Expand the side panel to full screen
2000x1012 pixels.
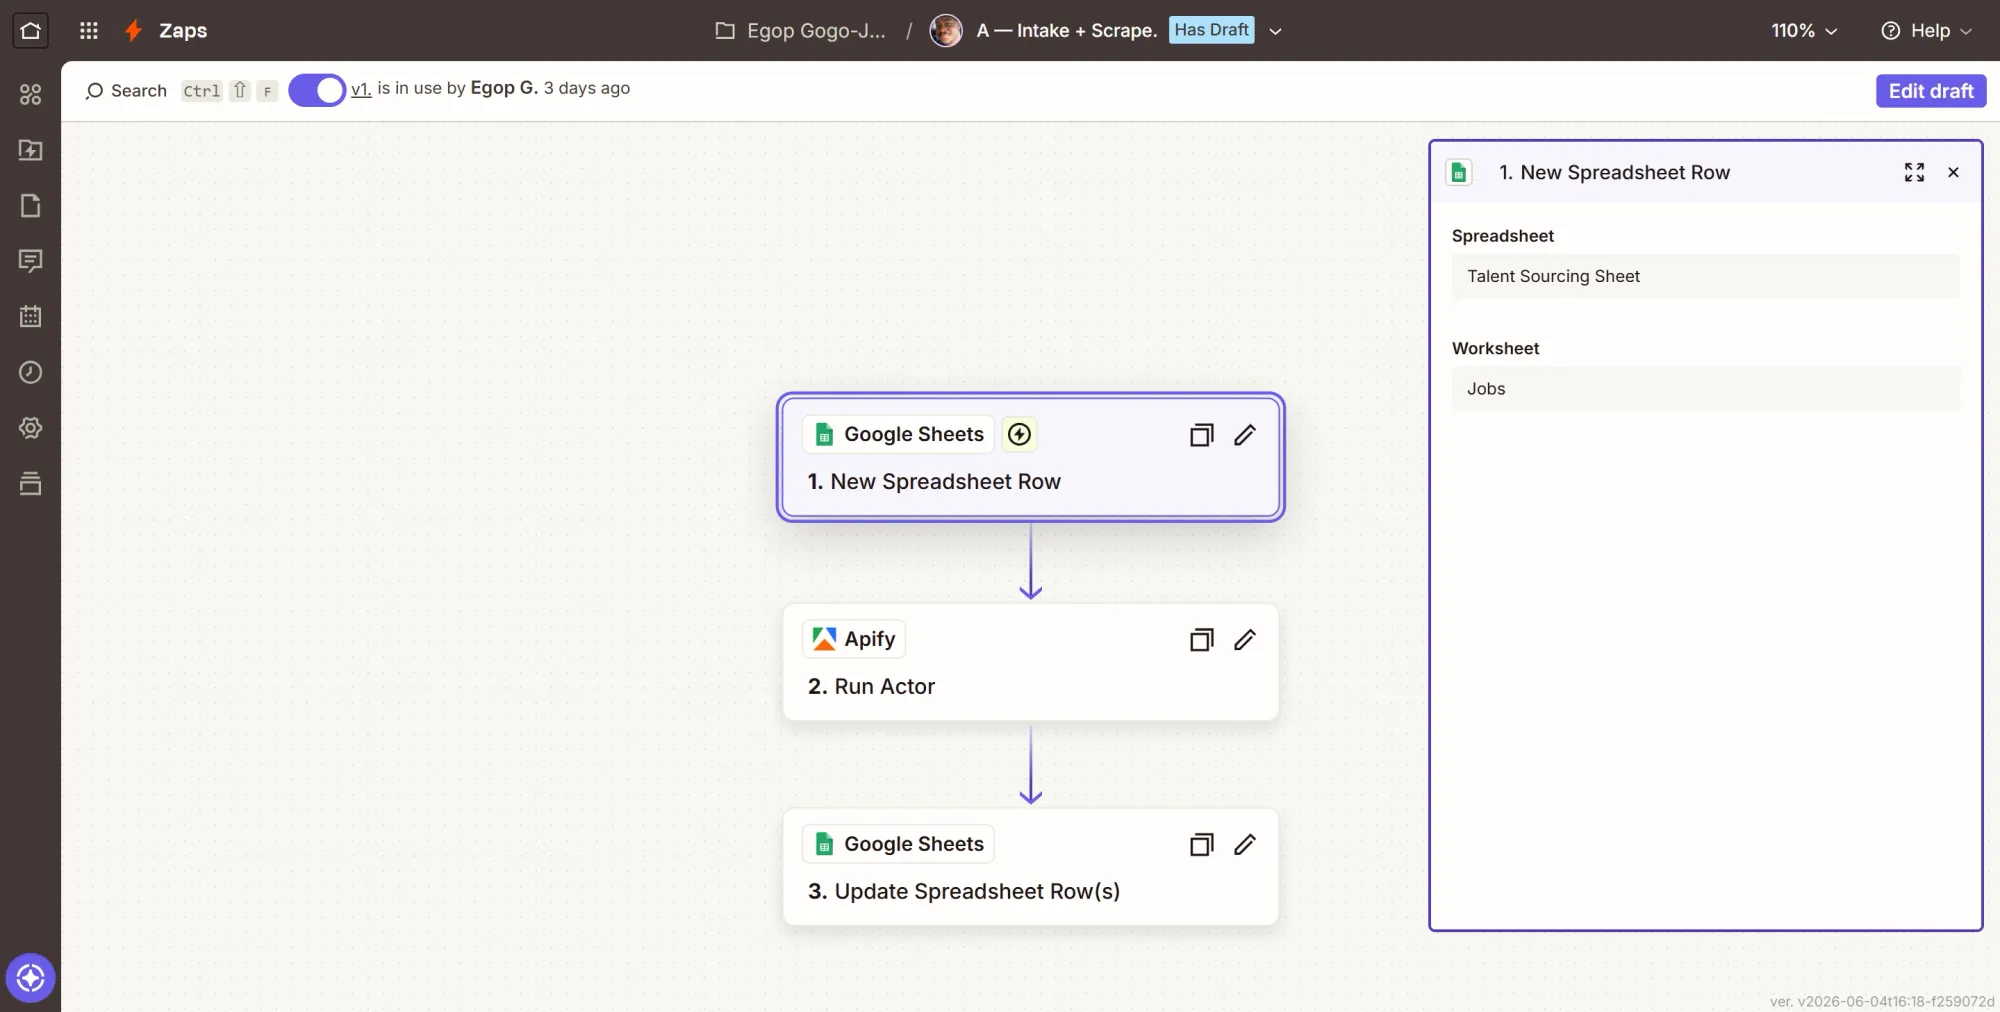(1914, 172)
